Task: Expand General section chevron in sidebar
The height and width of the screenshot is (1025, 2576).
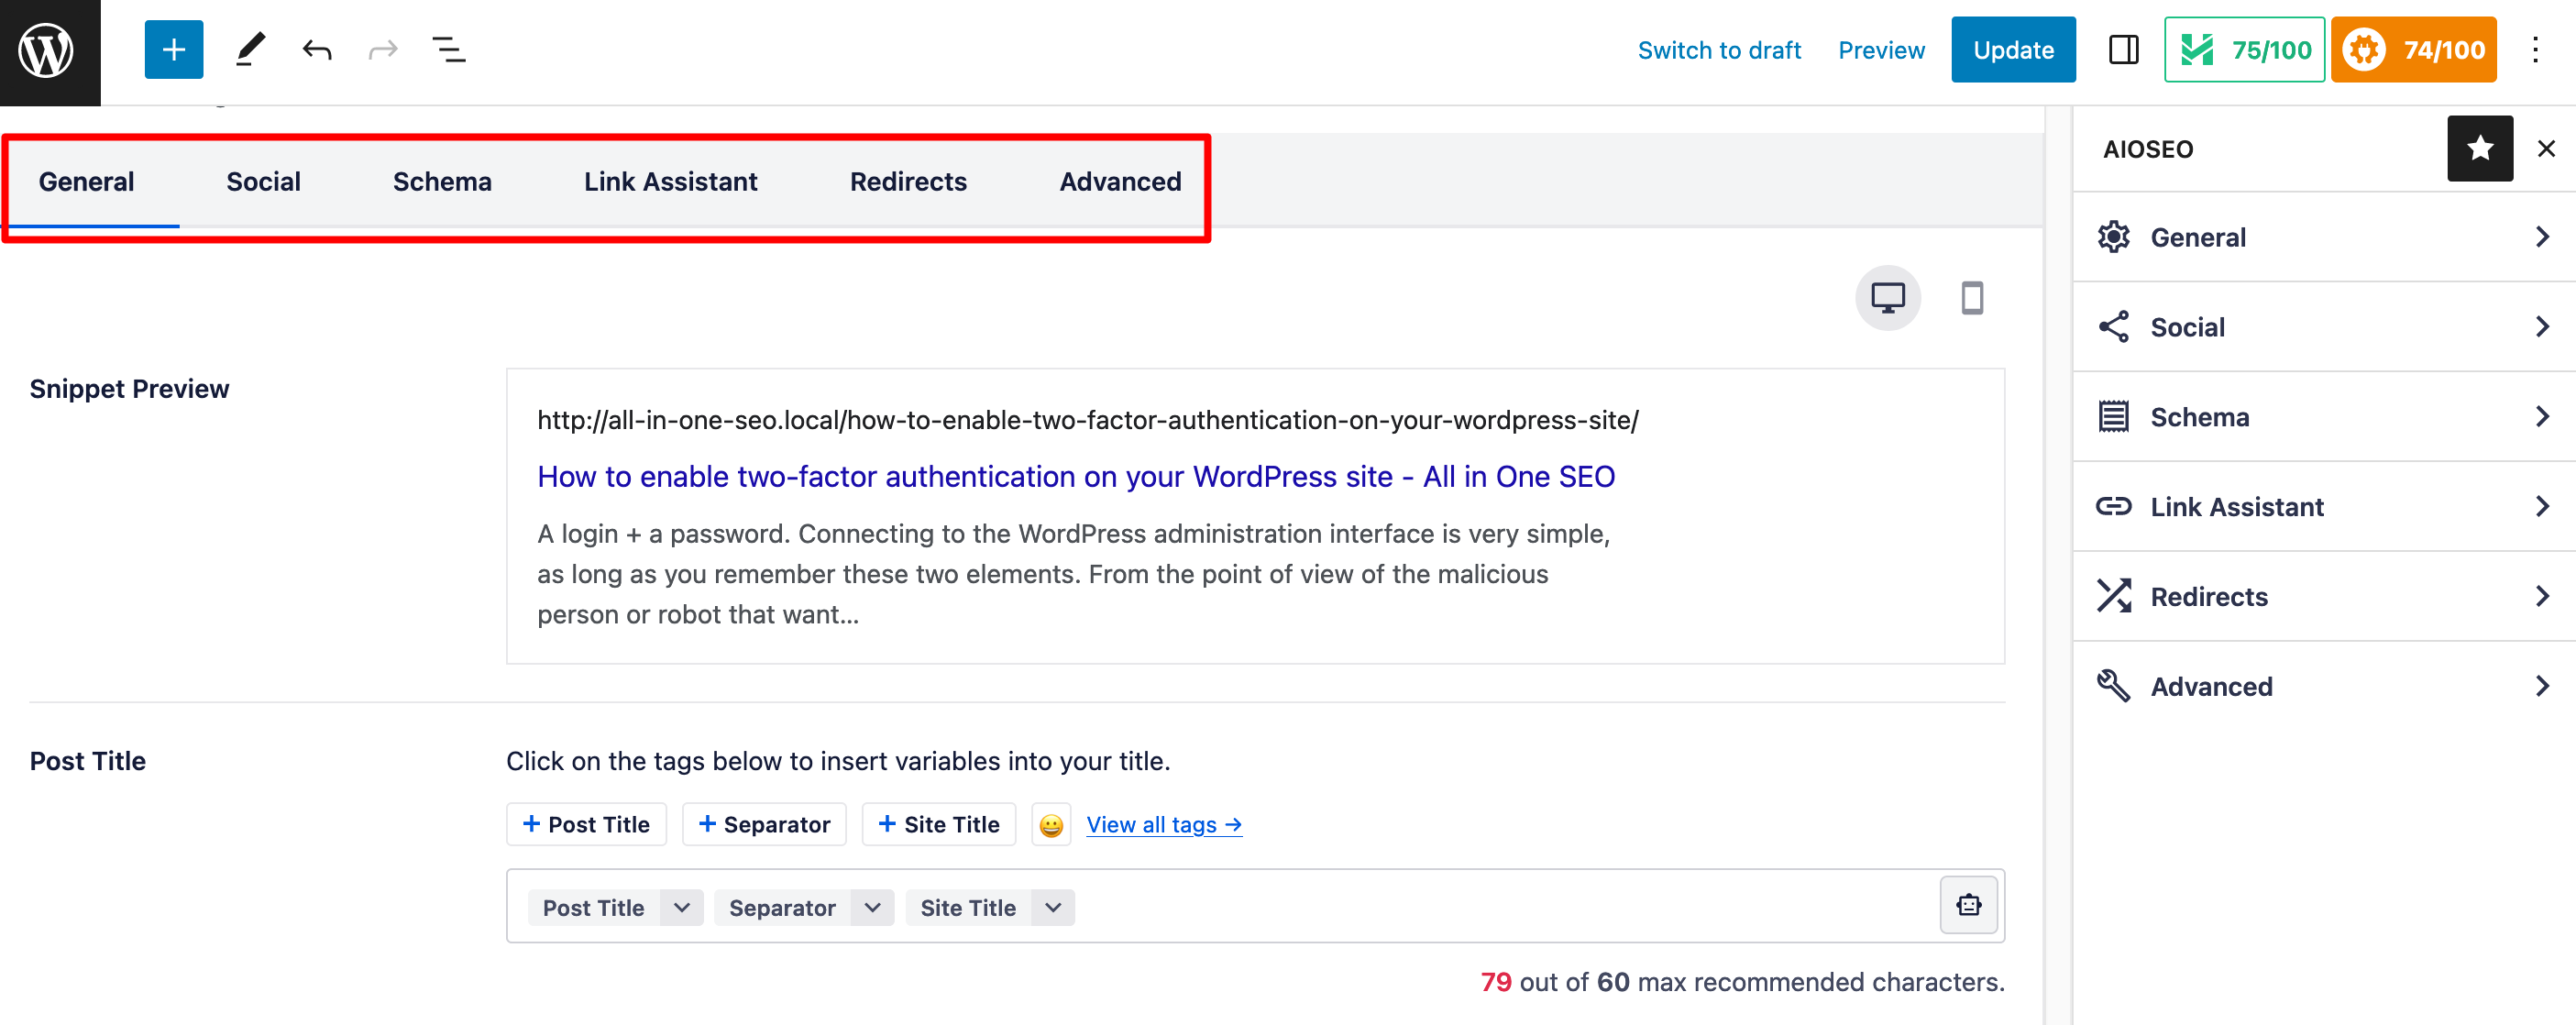Action: pos(2542,237)
